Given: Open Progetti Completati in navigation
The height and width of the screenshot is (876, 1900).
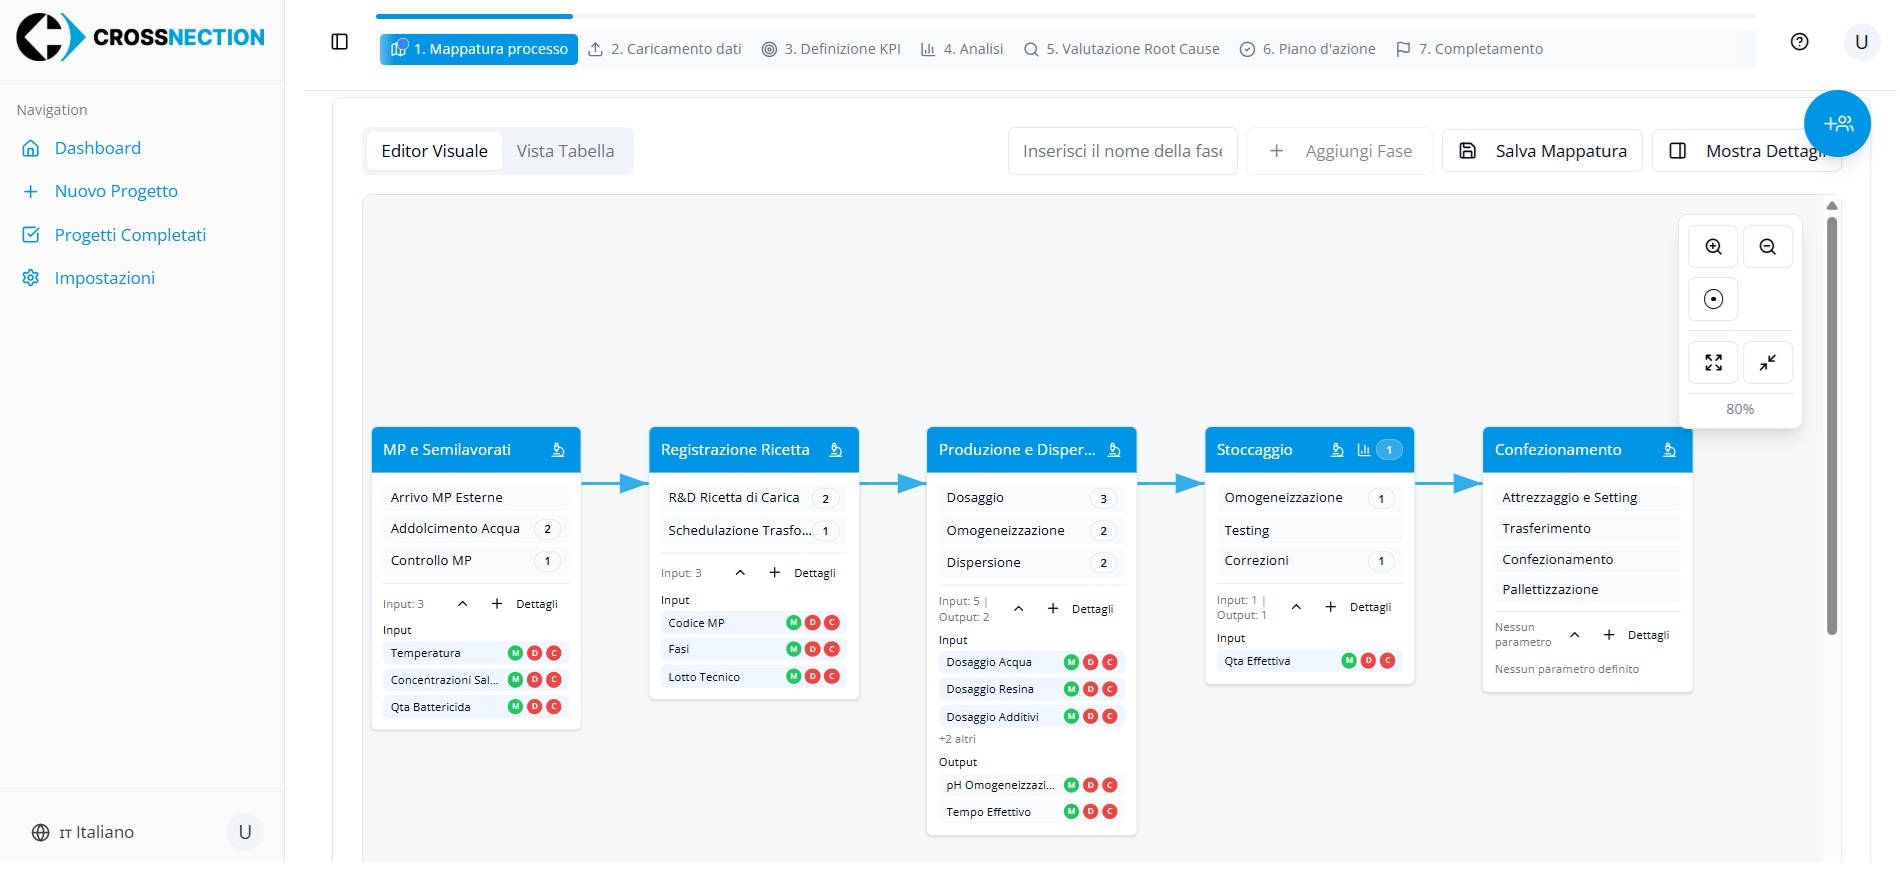Looking at the screenshot, I should [x=130, y=235].
